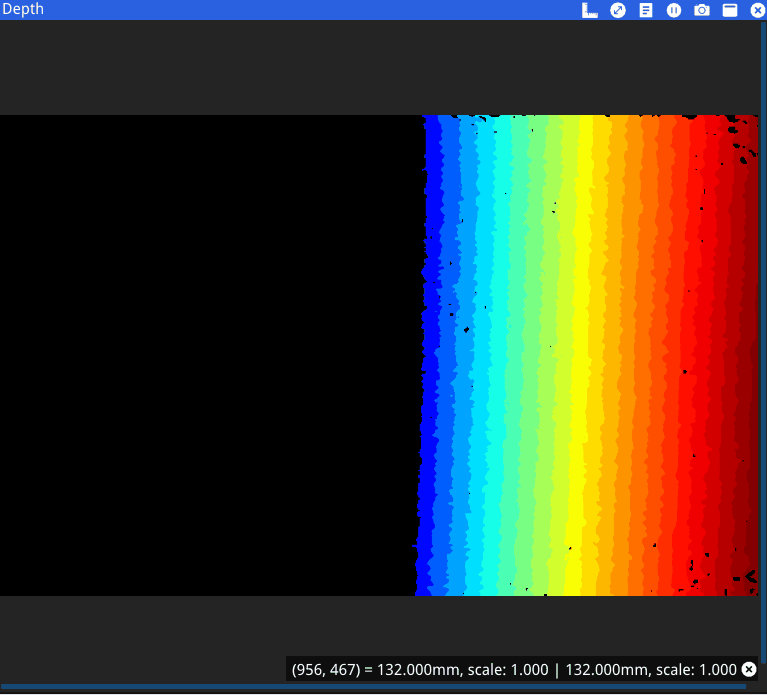Probe the dark maroon edge of depth image
Screen dimensions: 767x695
click(x=750, y=350)
